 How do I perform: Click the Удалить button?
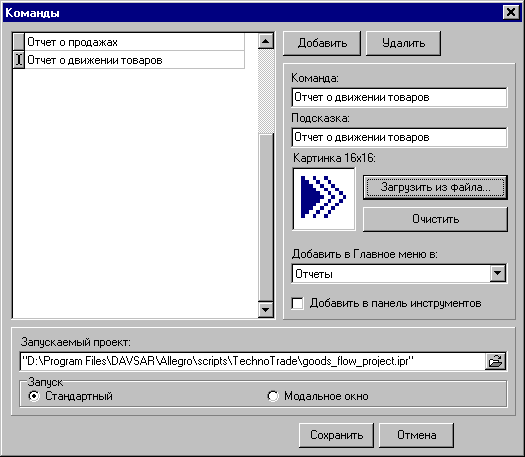(403, 43)
